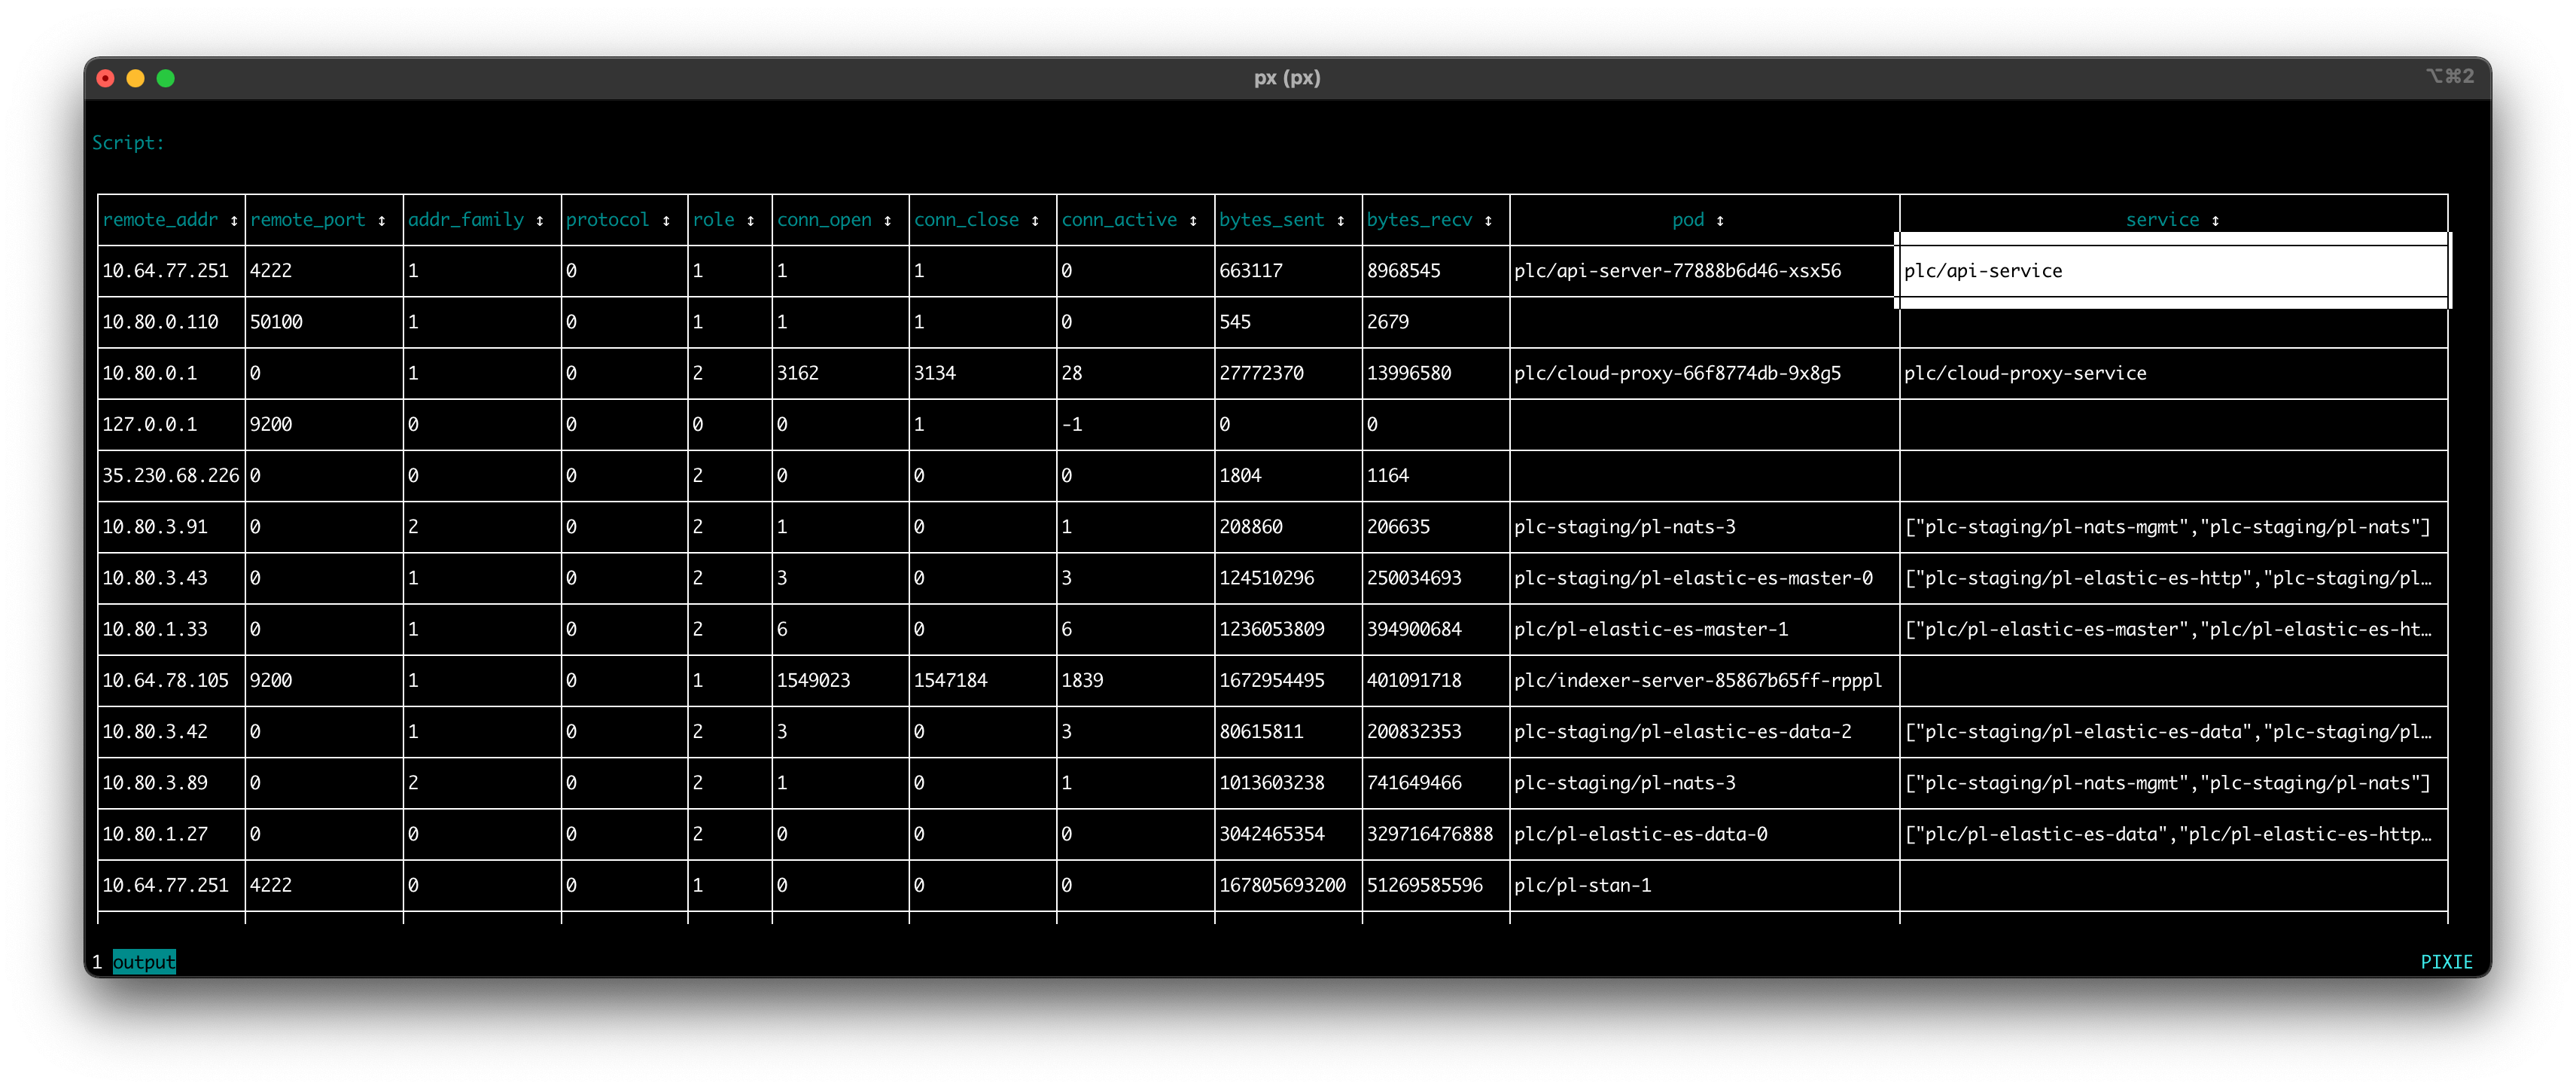
Task: Click sort arrows icon beside remote_port
Action: click(x=382, y=221)
